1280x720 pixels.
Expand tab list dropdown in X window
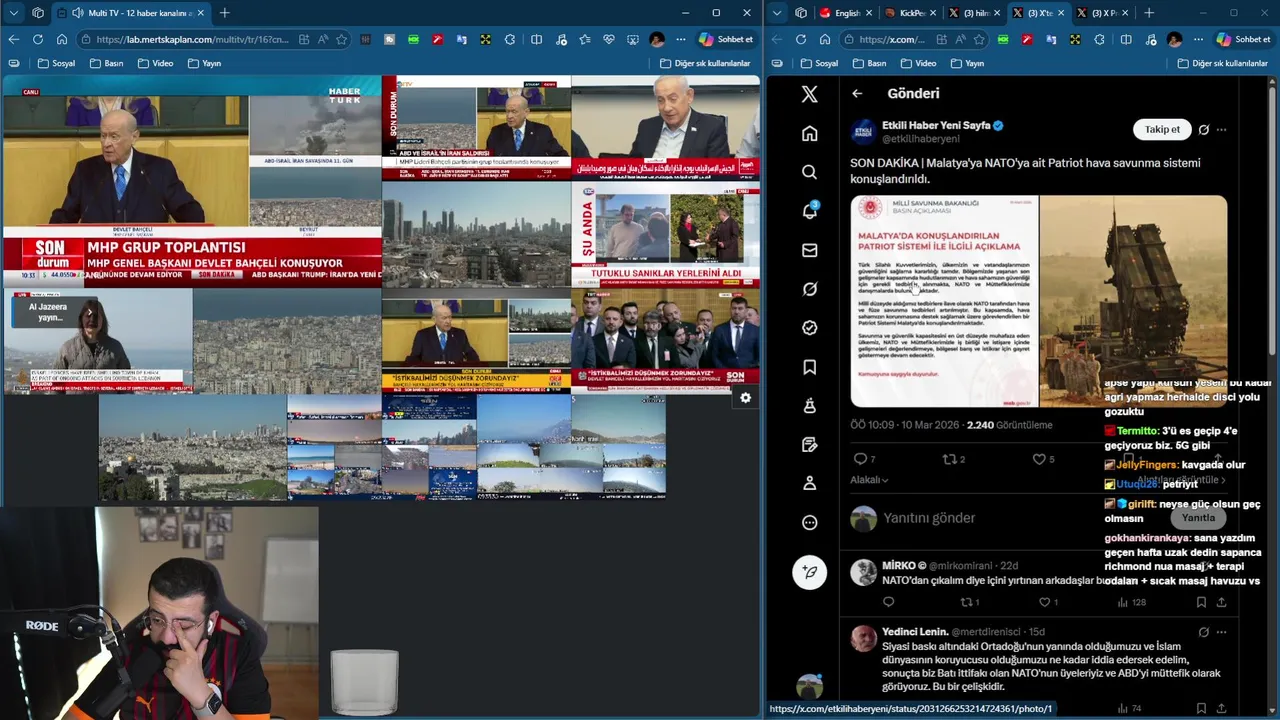777,13
